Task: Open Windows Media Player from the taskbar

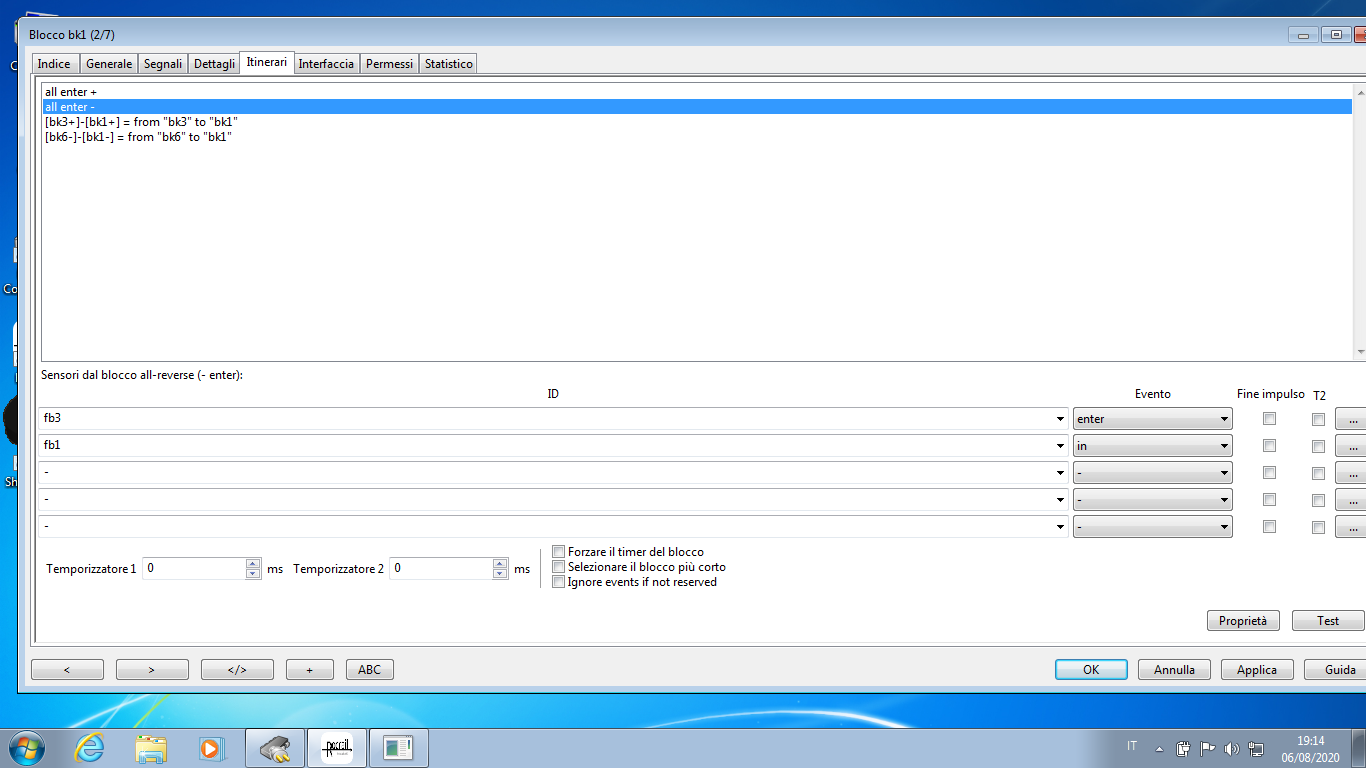Action: coord(210,748)
